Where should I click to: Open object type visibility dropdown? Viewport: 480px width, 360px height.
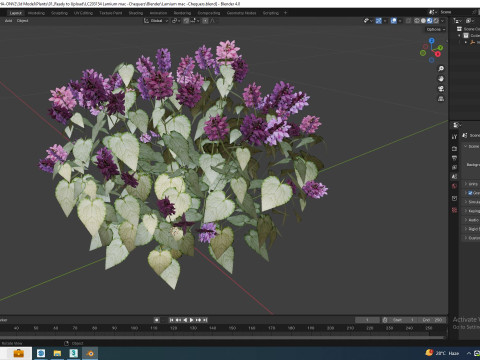[368, 21]
